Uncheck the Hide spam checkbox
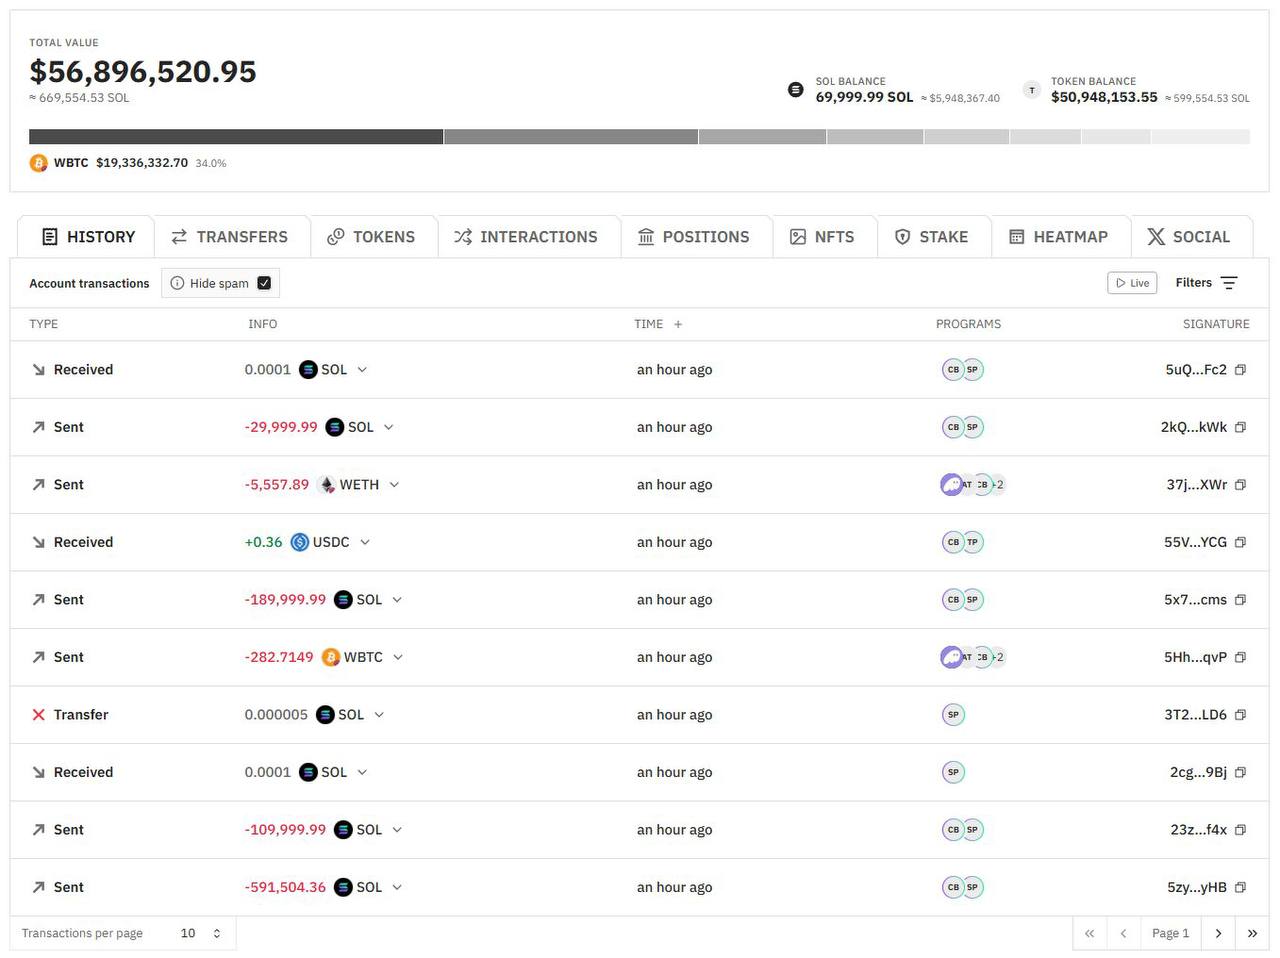 pos(264,283)
